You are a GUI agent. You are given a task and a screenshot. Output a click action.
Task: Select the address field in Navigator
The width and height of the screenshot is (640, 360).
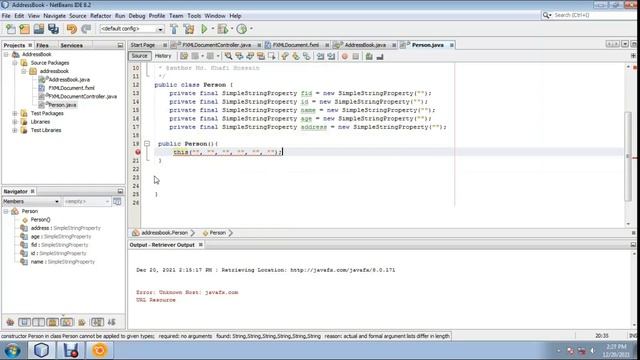pos(65,228)
